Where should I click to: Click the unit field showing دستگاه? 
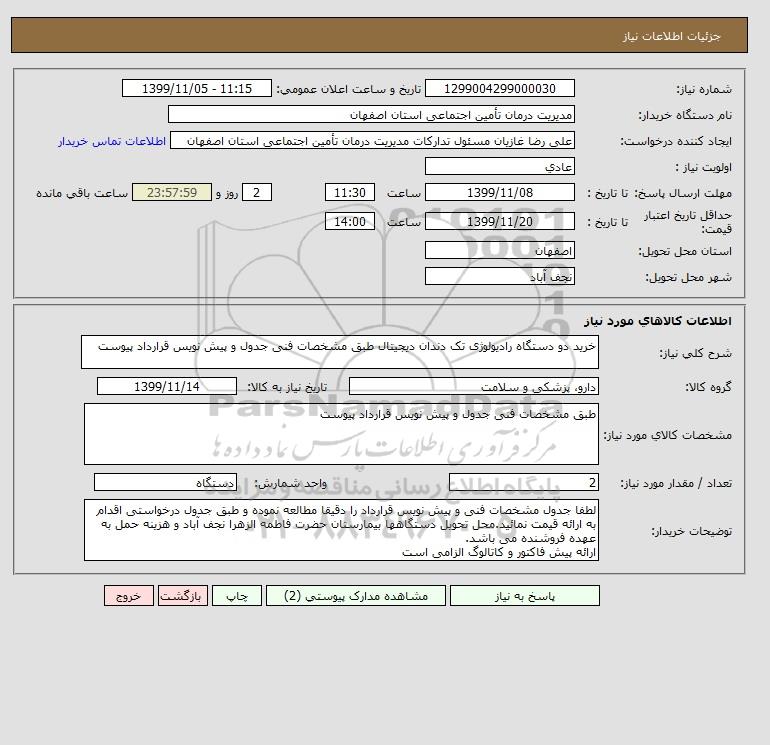165,483
